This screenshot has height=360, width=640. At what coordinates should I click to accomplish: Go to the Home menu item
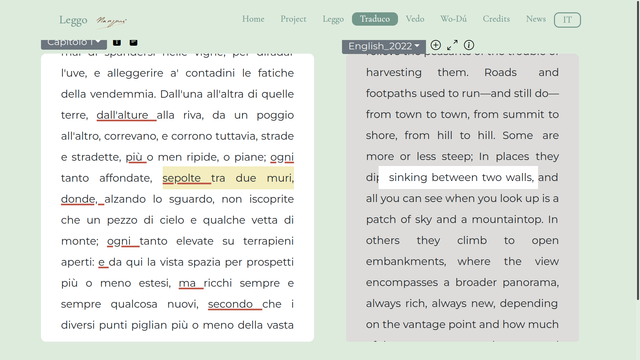(x=253, y=19)
